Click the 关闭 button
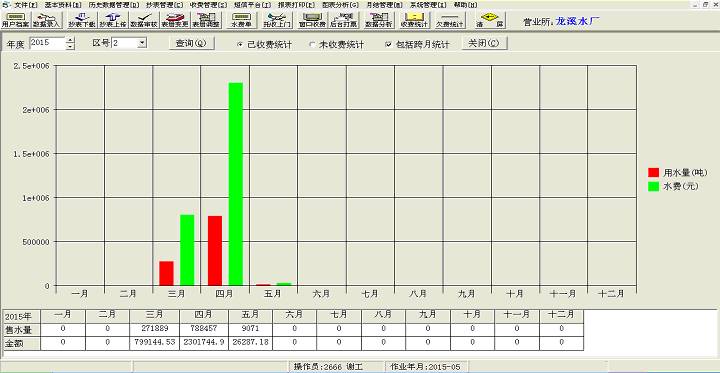This screenshot has height=373, width=720. point(484,43)
